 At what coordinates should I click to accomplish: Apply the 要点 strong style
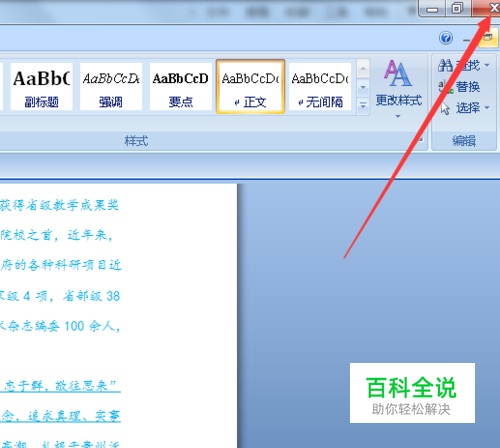point(181,87)
